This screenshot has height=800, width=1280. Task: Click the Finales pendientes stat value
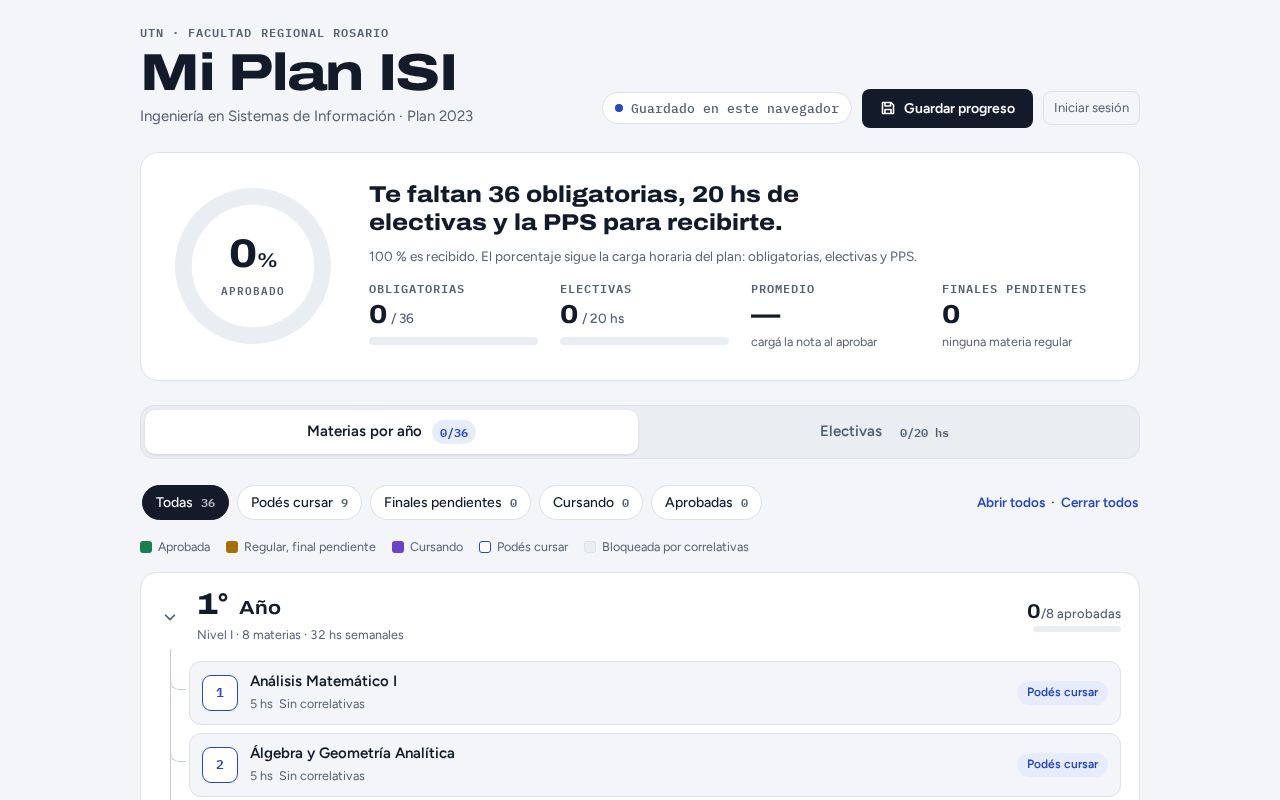point(951,315)
